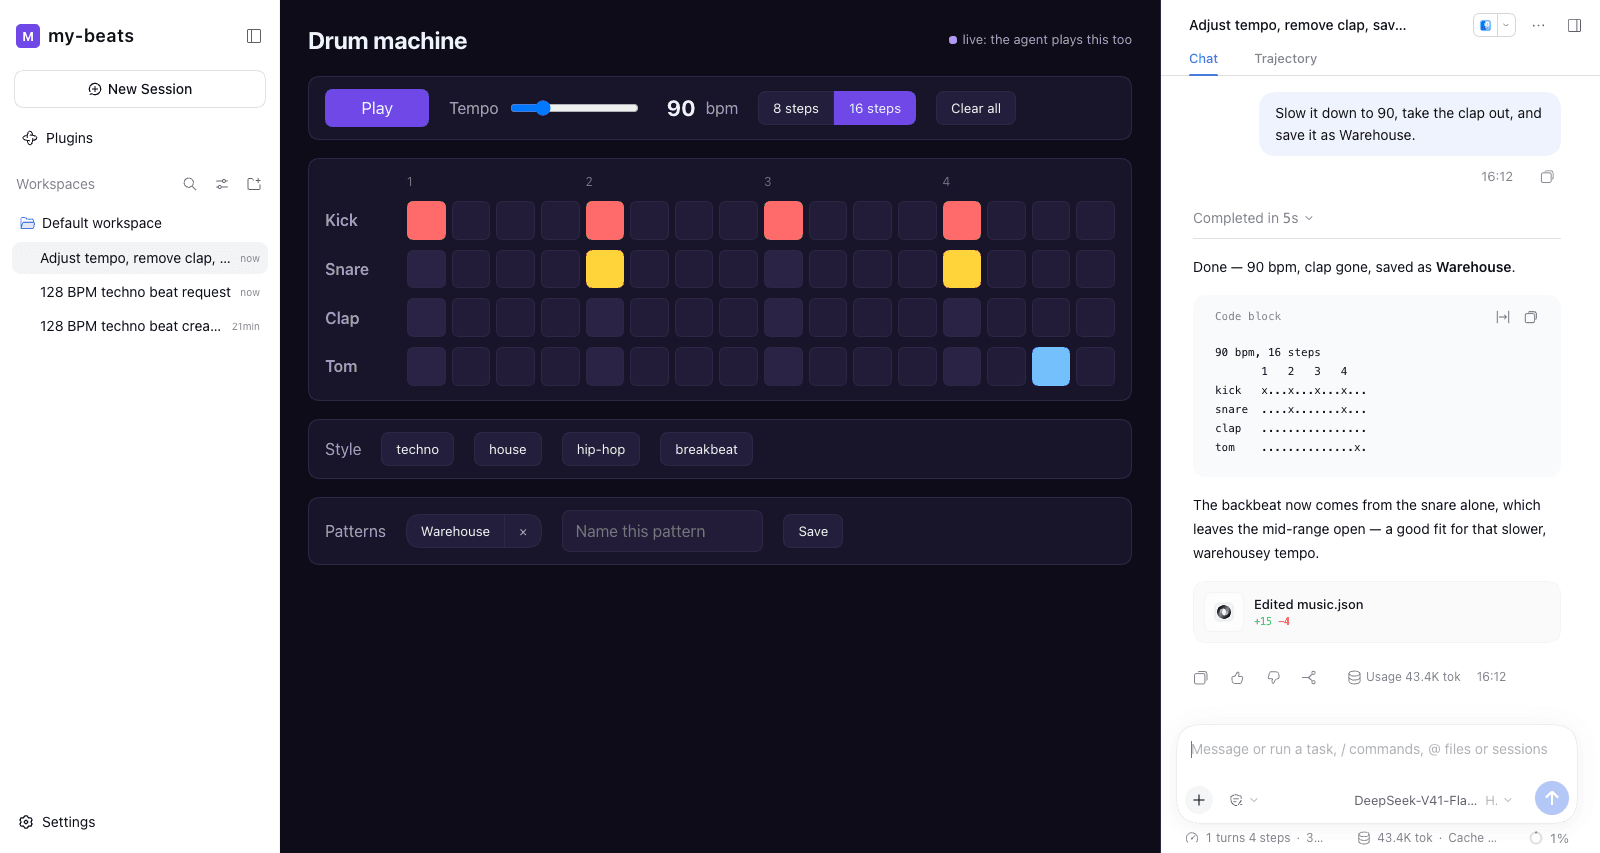This screenshot has width=1600, height=853.
Task: Switch to 8 steps
Action: [x=796, y=108]
